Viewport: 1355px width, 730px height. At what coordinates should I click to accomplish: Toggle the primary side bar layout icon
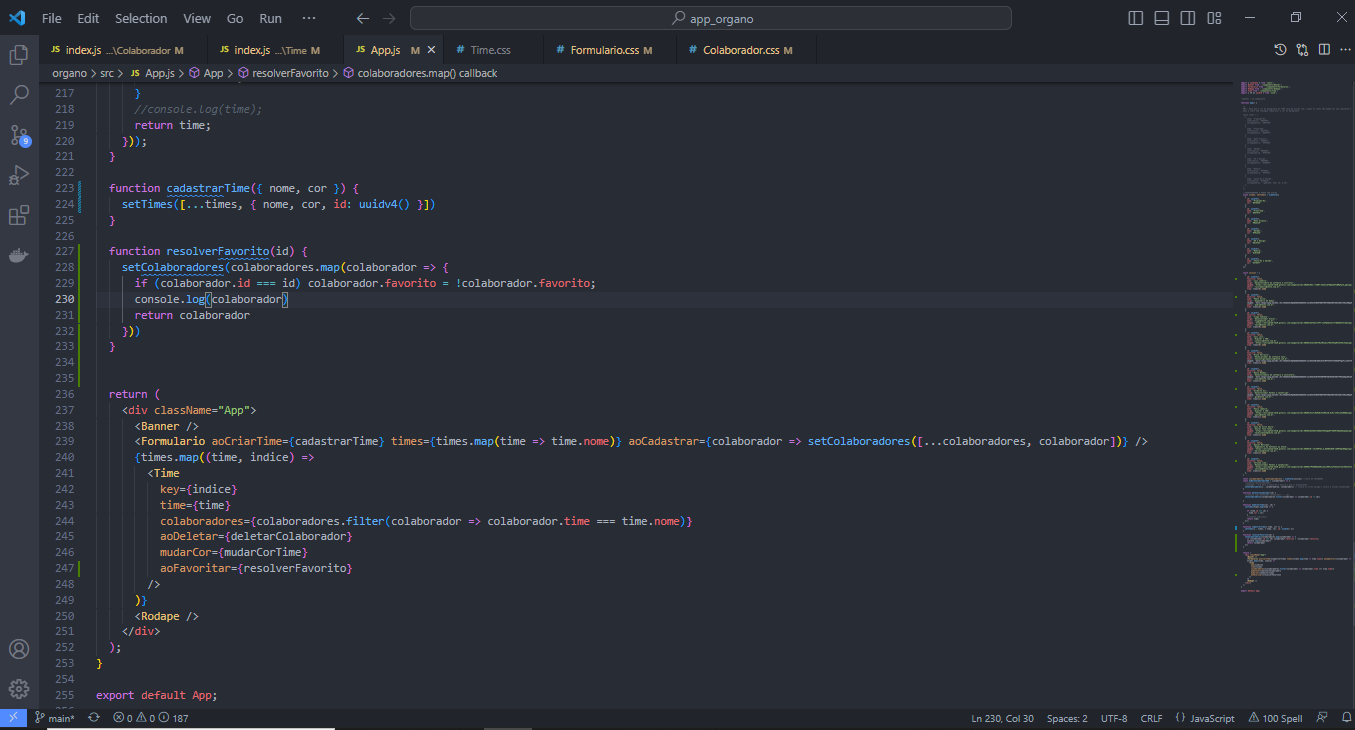coord(1136,18)
